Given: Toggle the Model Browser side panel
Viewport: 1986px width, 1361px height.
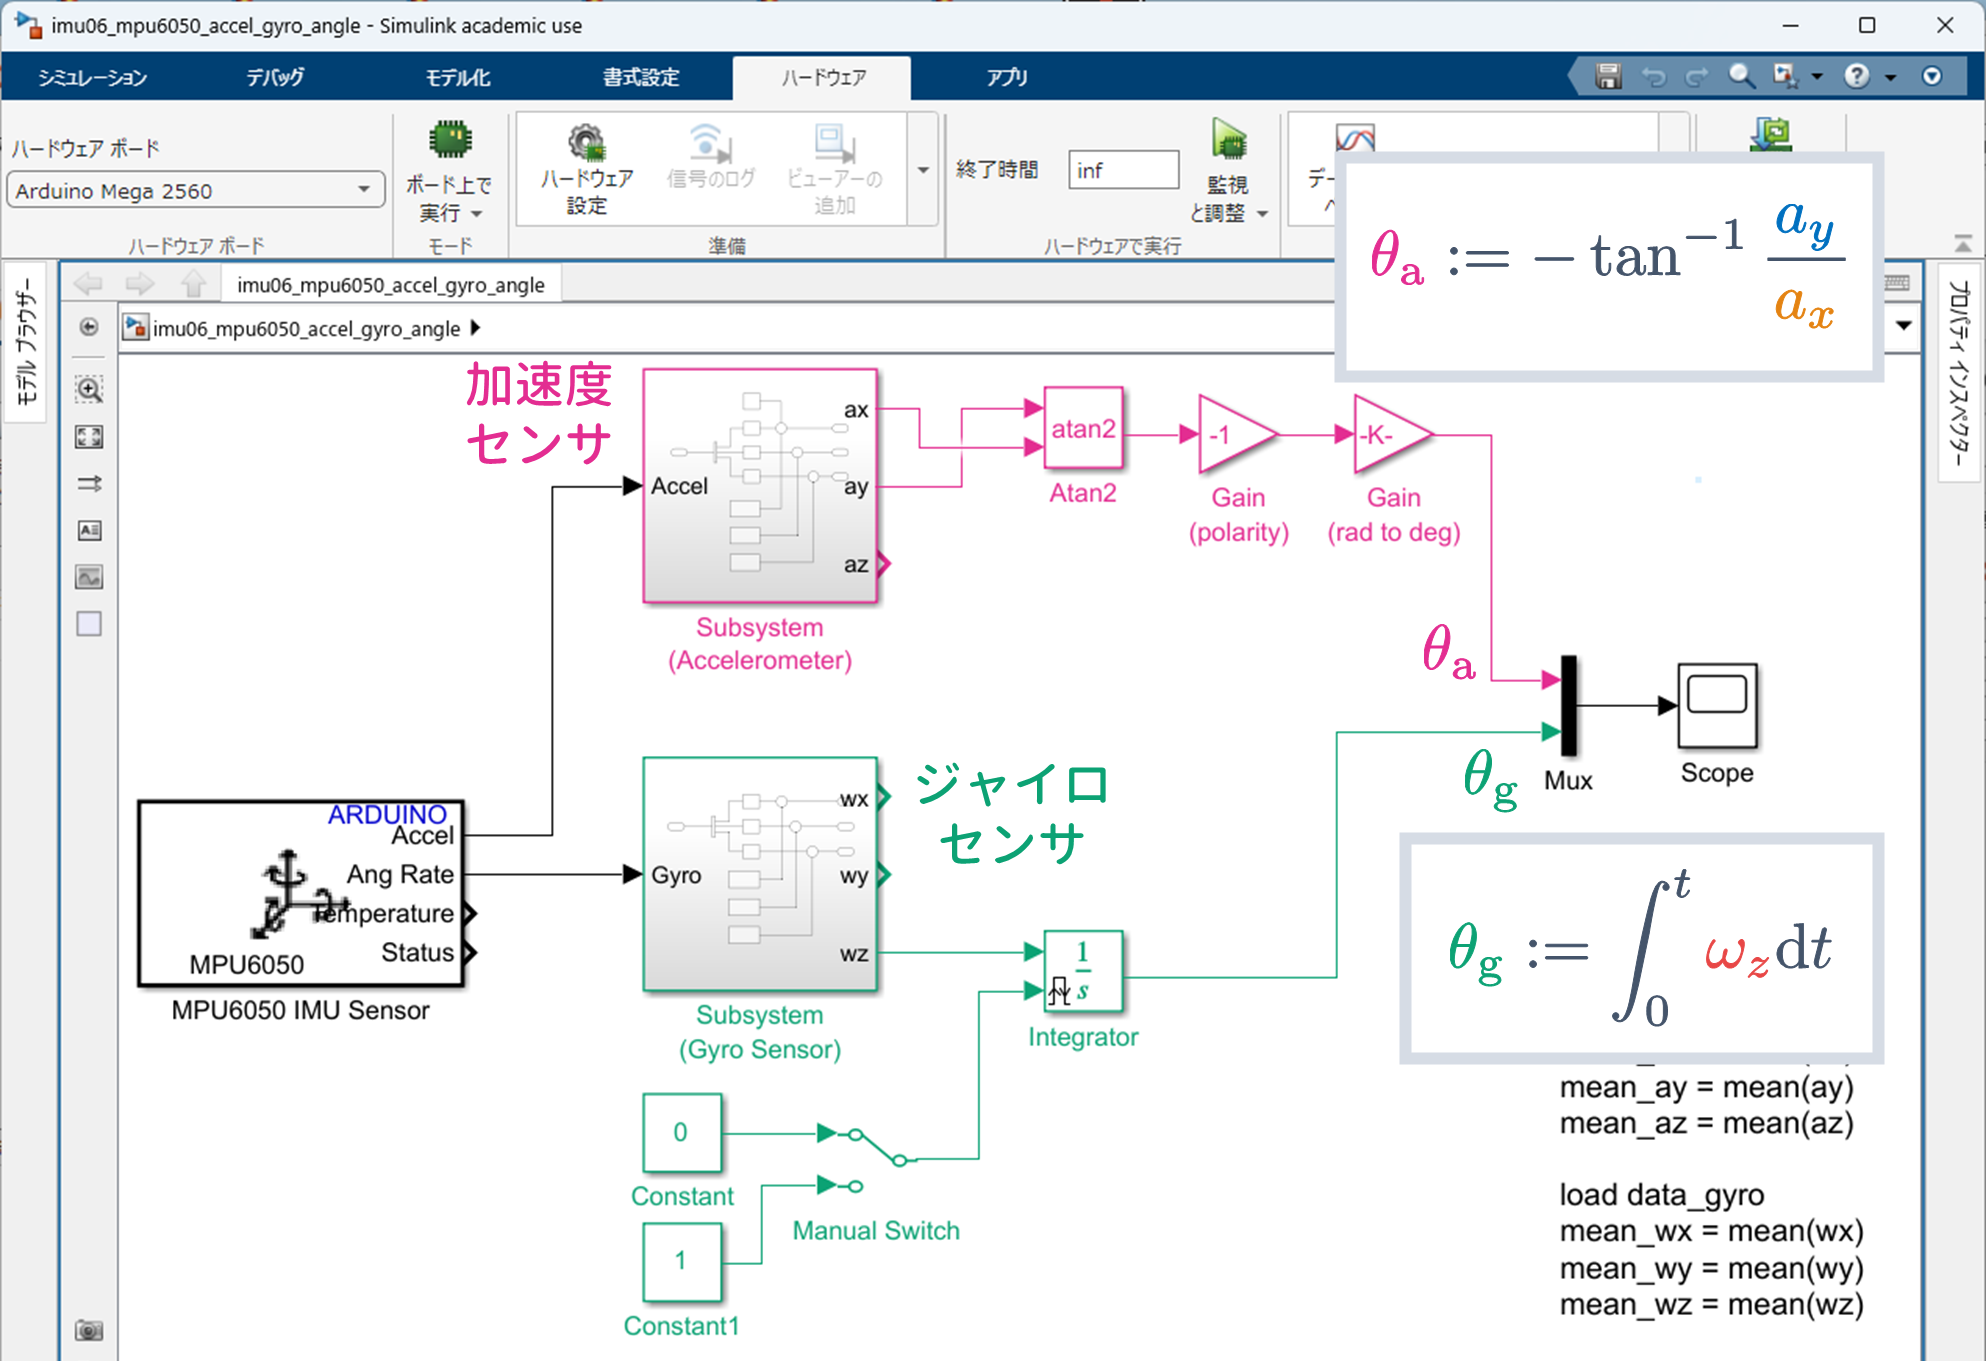Looking at the screenshot, I should 26,341.
